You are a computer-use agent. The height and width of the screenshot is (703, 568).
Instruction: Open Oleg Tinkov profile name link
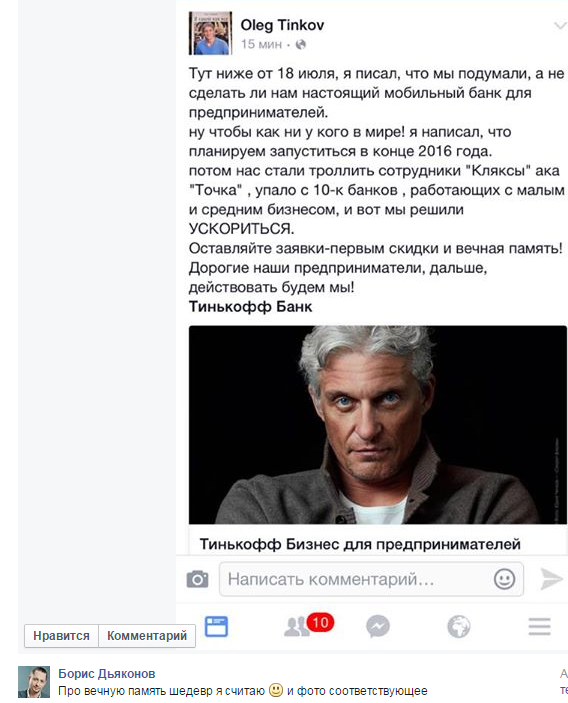[282, 25]
